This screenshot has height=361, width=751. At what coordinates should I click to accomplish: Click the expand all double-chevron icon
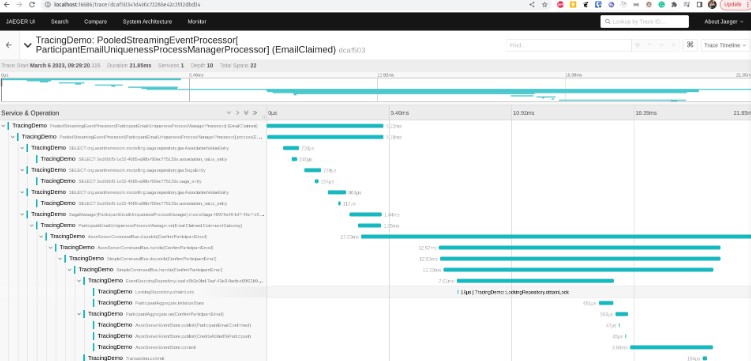point(246,113)
